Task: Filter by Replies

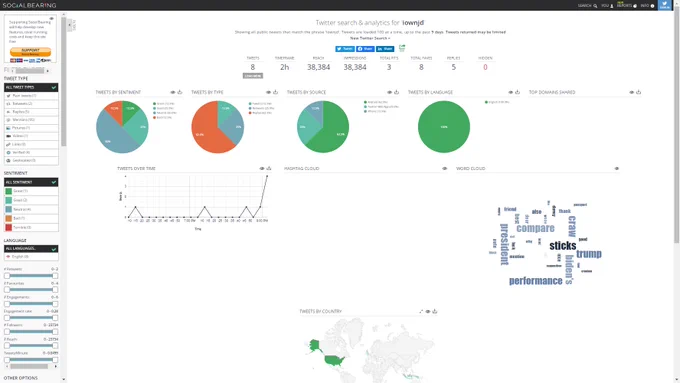Action: pos(31,111)
